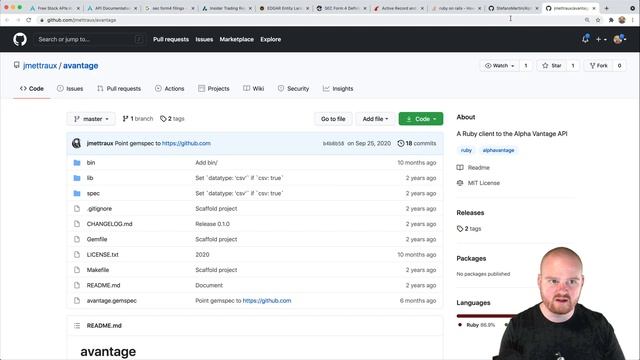Open README outline list icon
Screen dimensions: 640x360
pos(77,326)
